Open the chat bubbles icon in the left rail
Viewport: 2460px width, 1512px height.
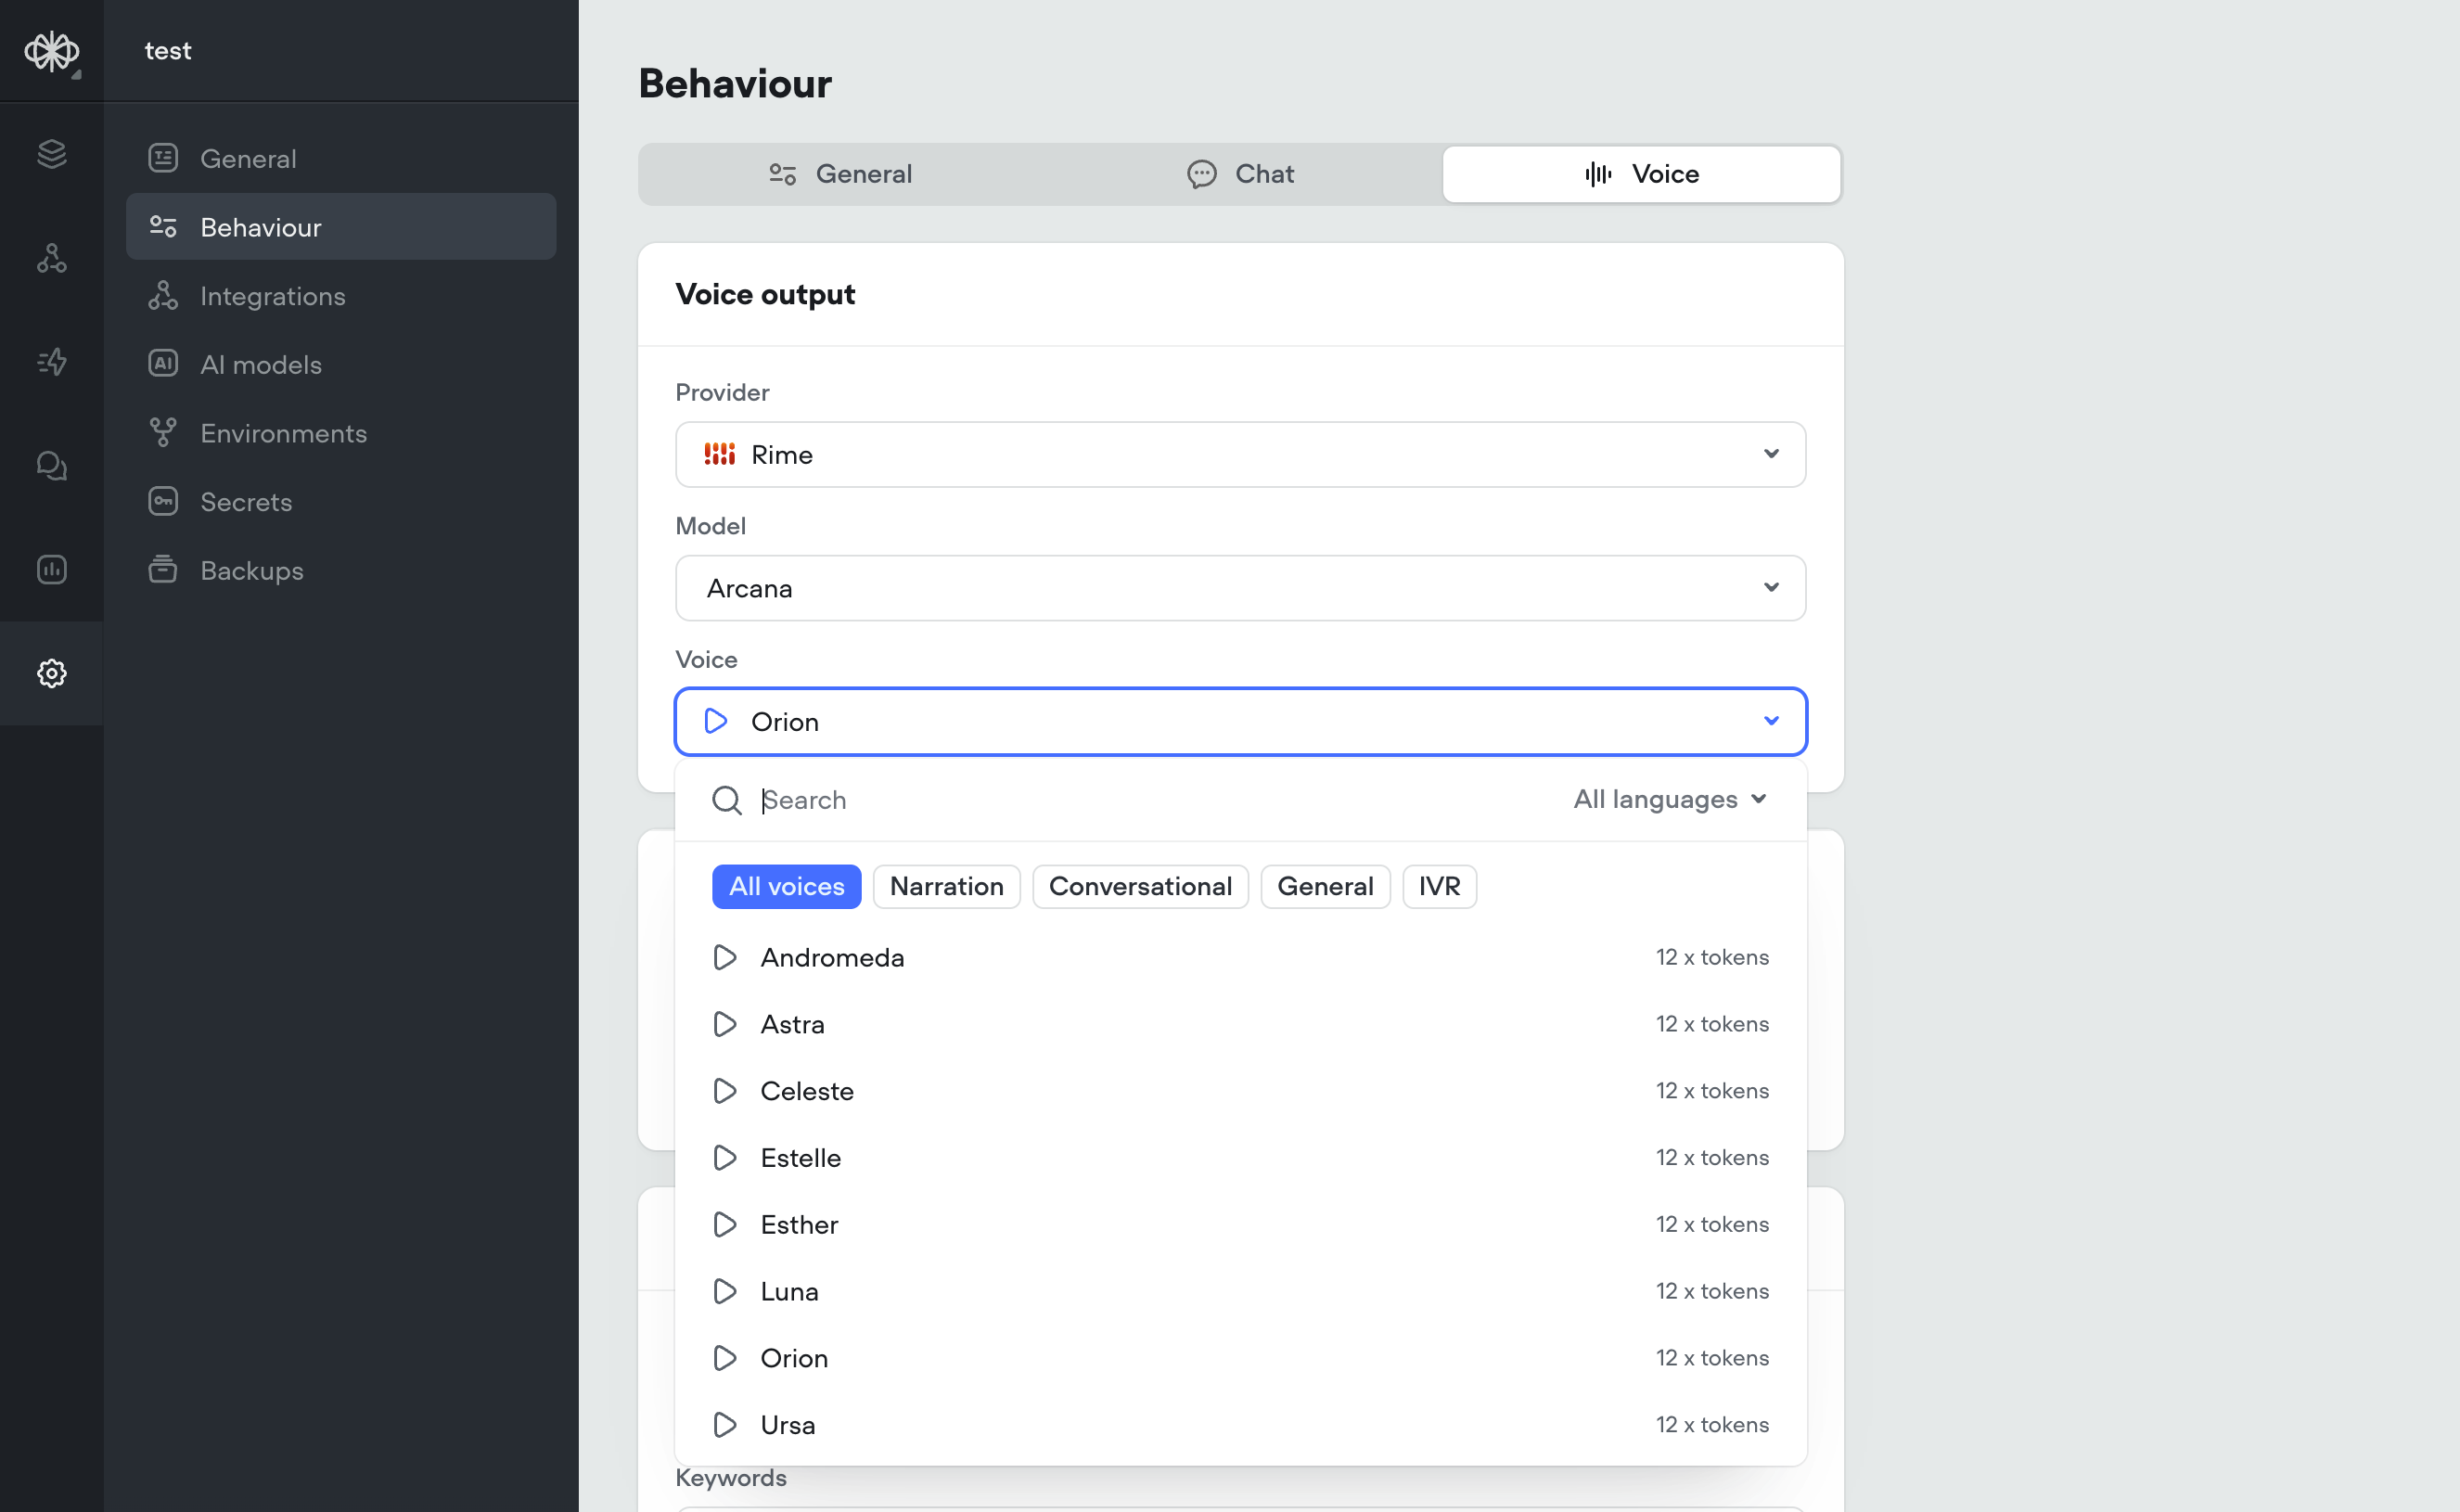(52, 466)
